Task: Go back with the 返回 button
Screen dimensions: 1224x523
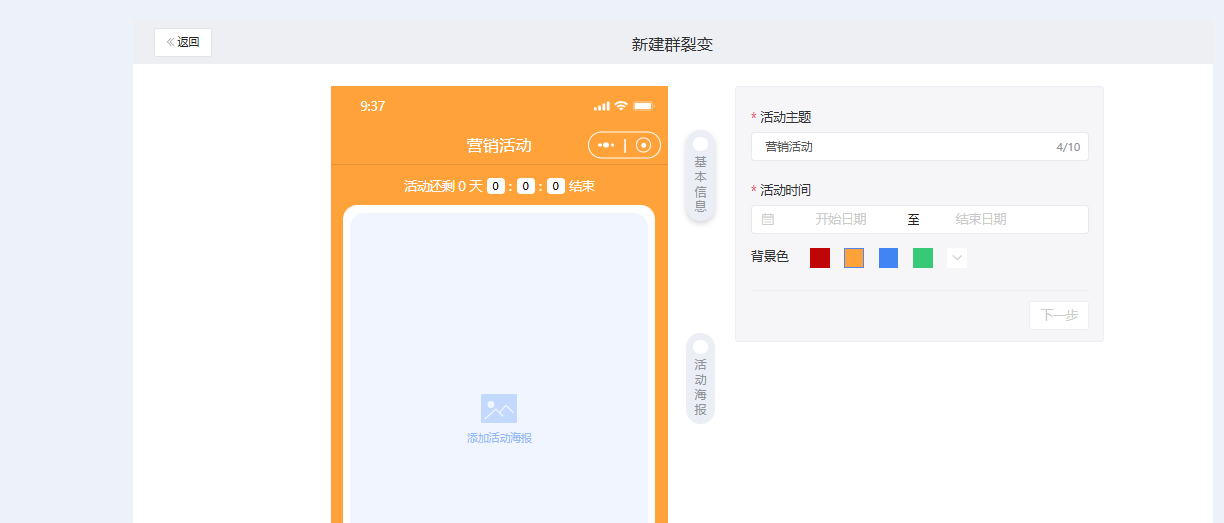Action: tap(183, 42)
